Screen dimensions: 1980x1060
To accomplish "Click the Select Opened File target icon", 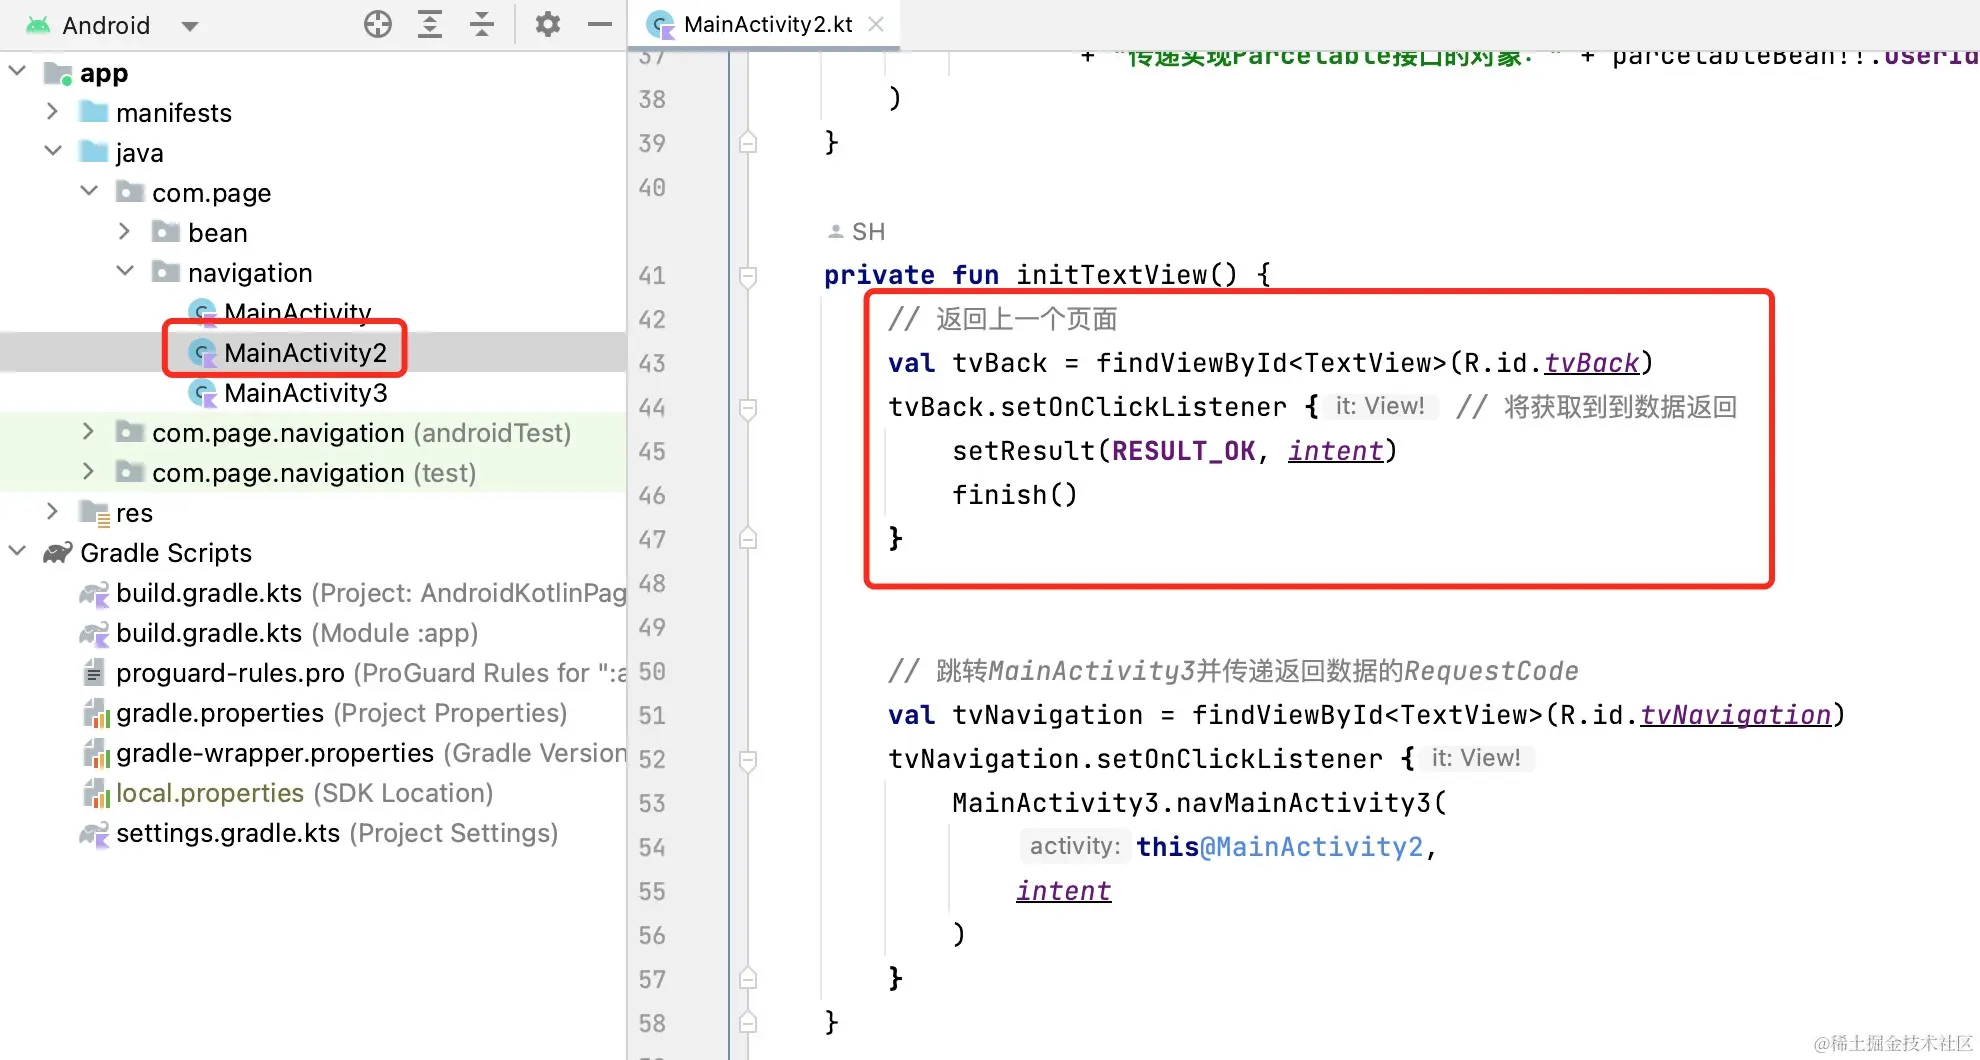I will (378, 24).
